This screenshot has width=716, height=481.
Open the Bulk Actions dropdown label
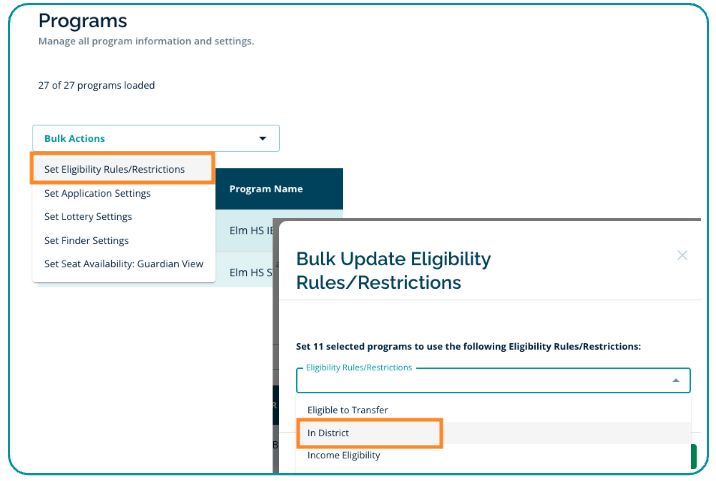(75, 139)
